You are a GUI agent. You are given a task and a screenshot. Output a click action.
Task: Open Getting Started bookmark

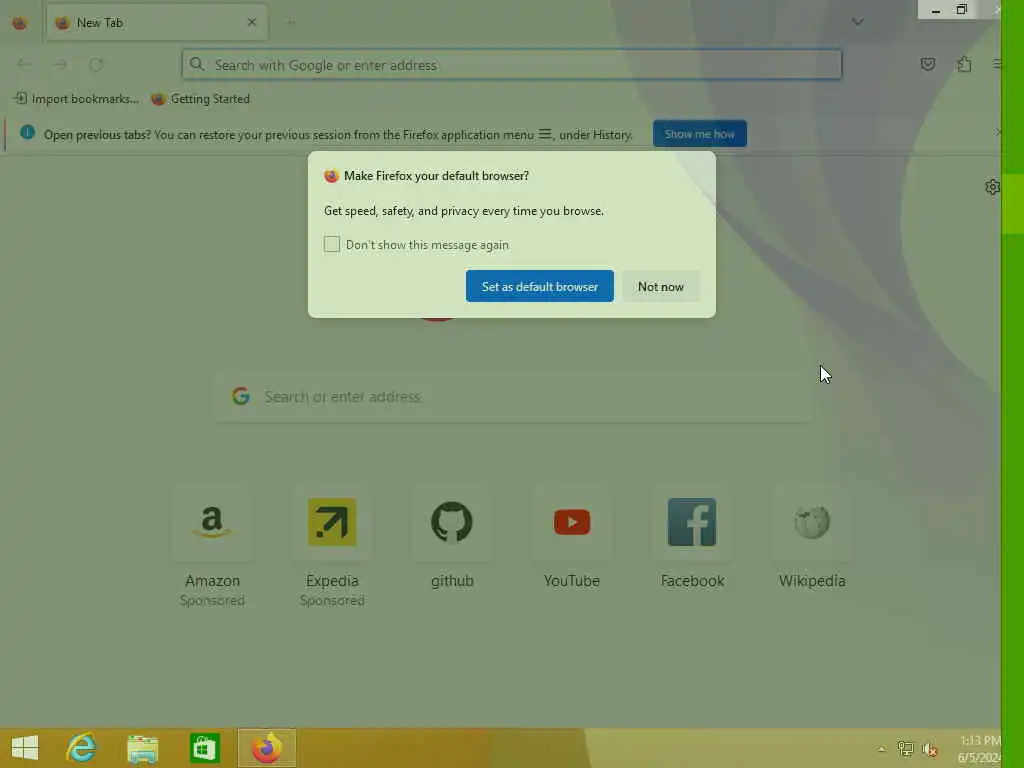[200, 99]
